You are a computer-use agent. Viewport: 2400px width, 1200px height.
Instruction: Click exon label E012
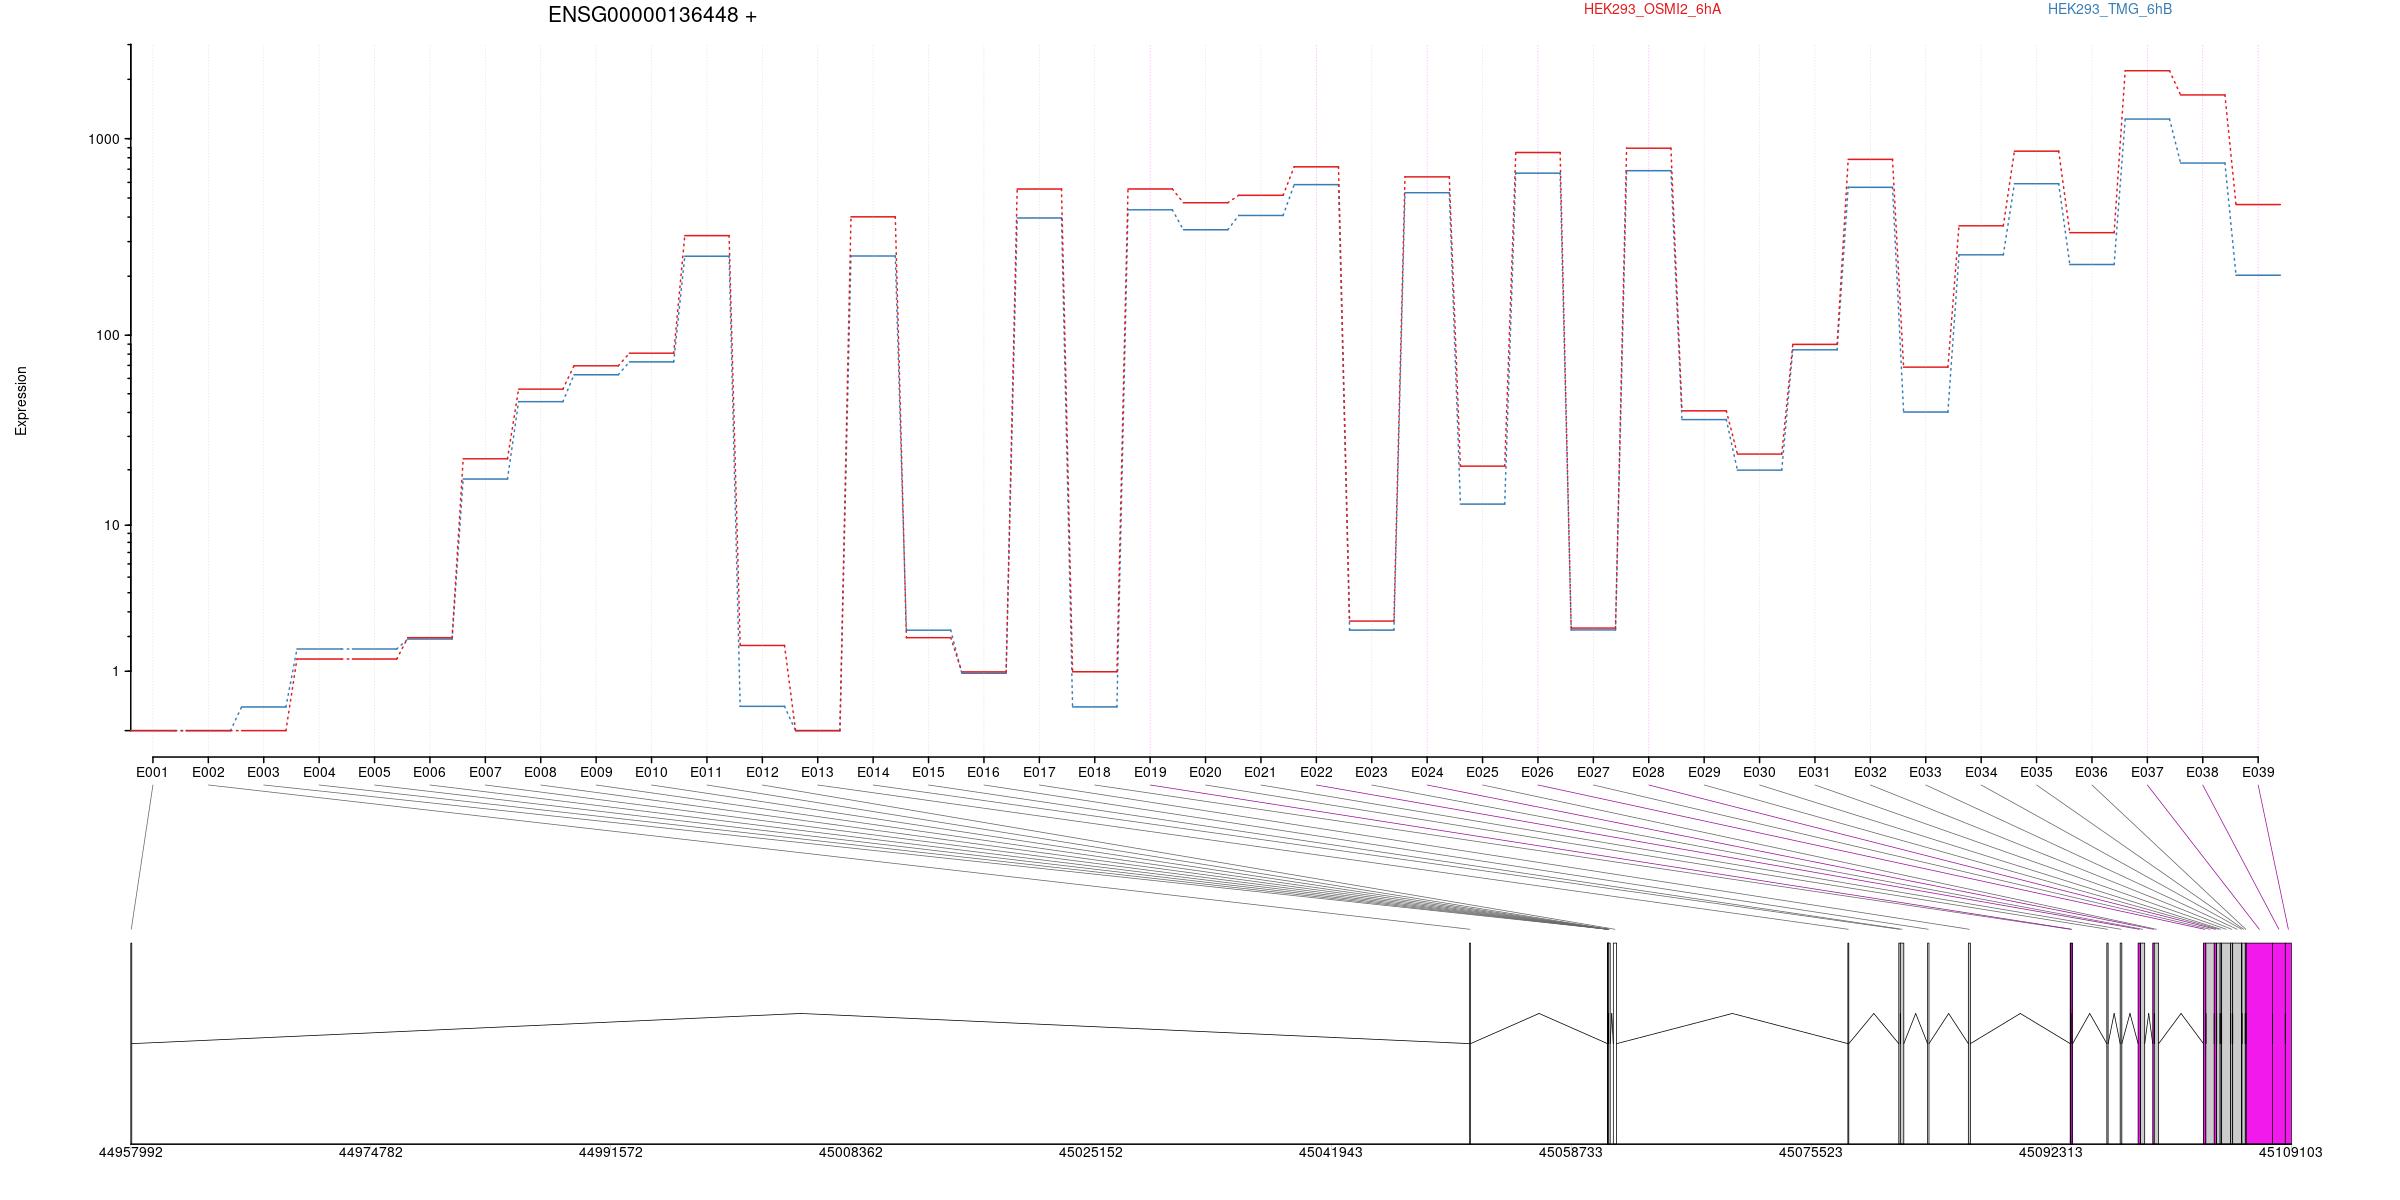pyautogui.click(x=762, y=772)
